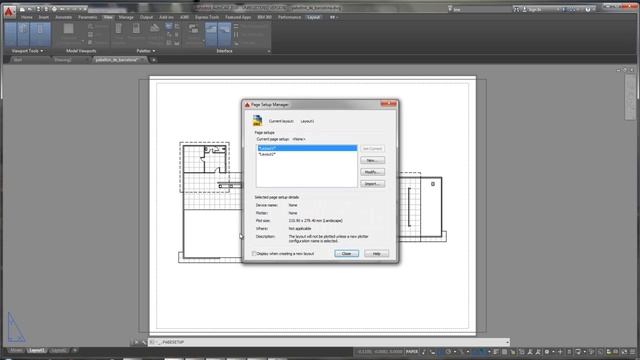
Task: Open the AutoCAD application menu button
Action: click(9, 11)
